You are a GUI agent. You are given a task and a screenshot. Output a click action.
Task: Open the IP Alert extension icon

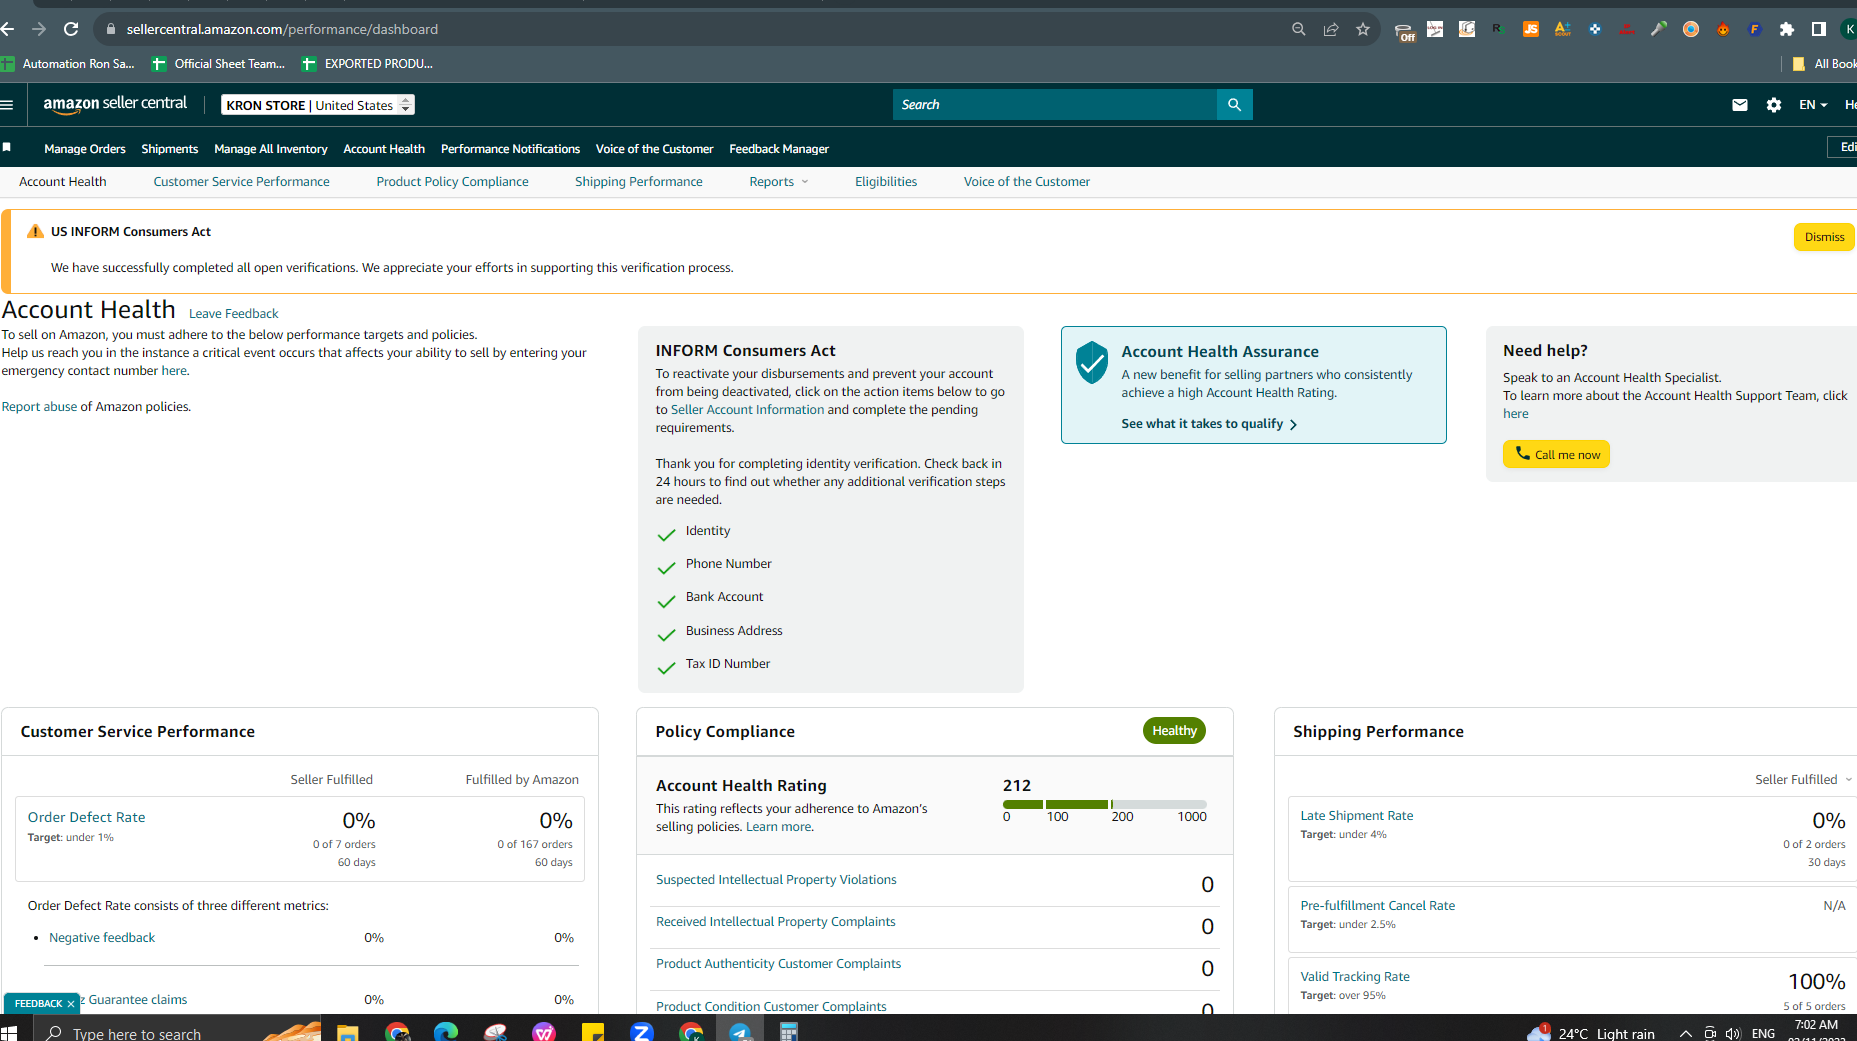click(1627, 29)
